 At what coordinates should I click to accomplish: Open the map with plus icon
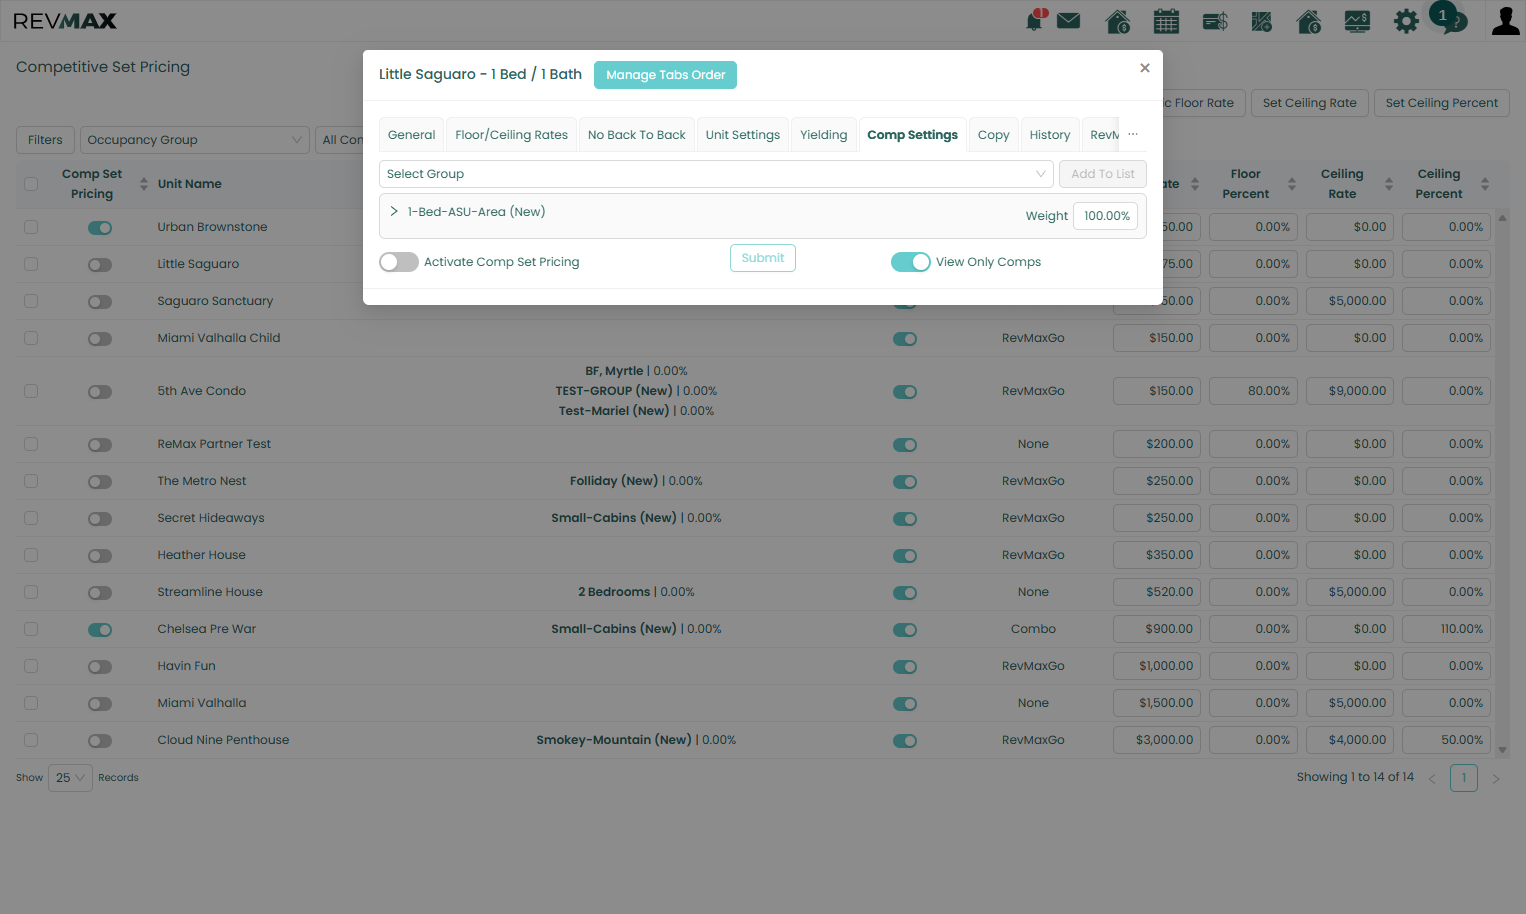tap(1262, 21)
